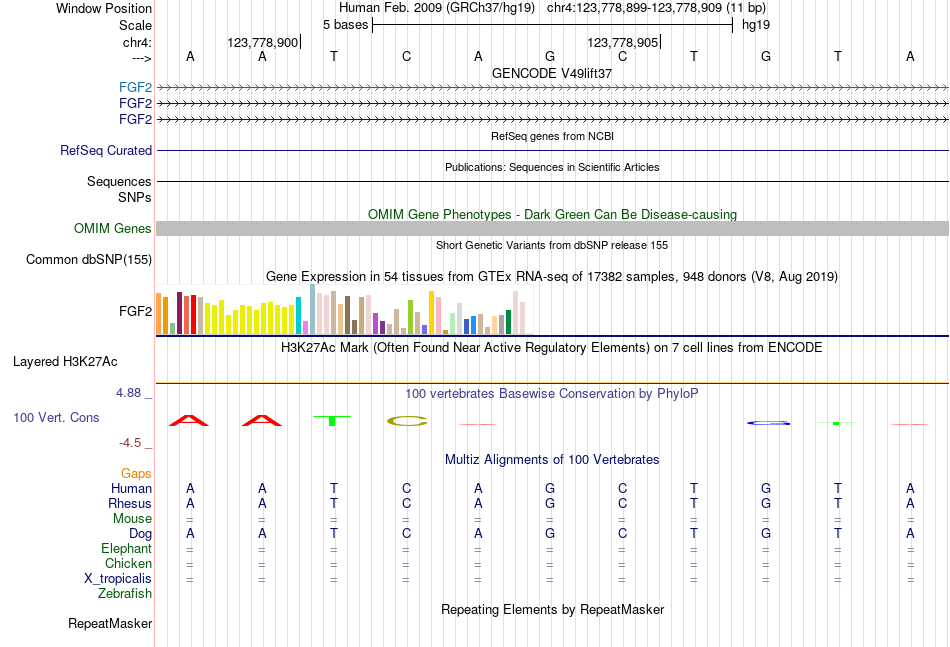Click the Dog species label
This screenshot has width=950, height=647.
pyautogui.click(x=140, y=534)
